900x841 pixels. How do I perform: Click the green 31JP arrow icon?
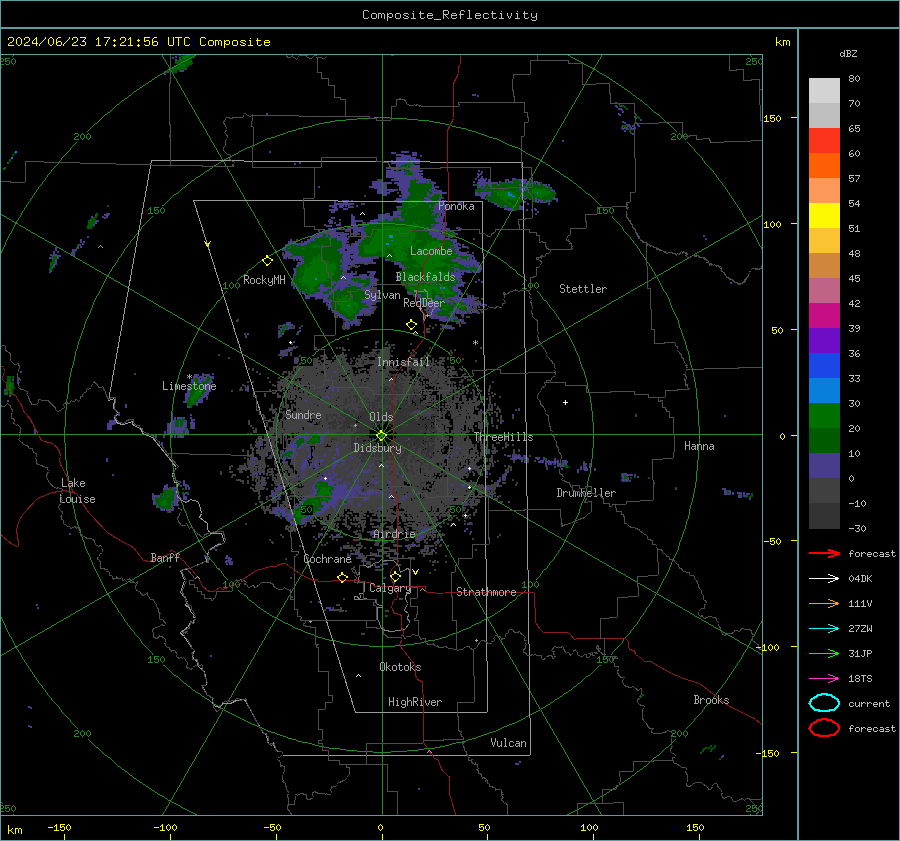coord(824,653)
